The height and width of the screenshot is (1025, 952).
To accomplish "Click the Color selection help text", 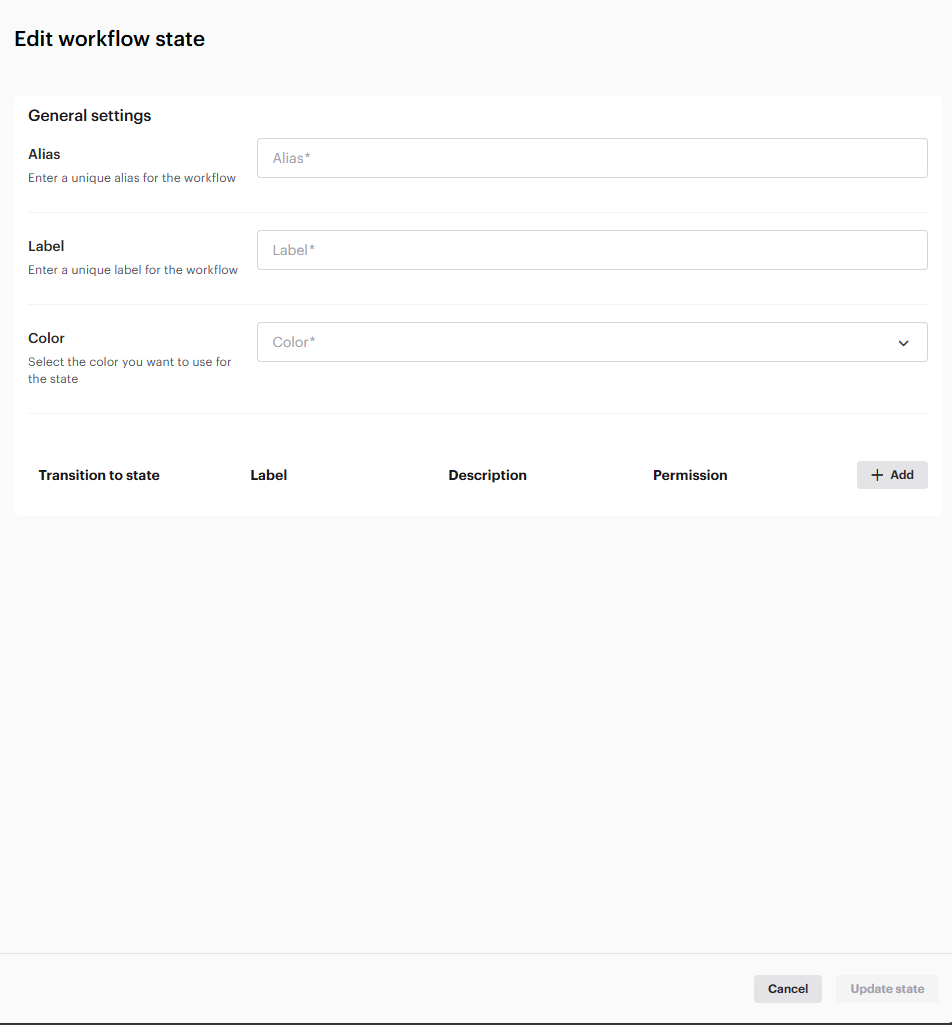I will (129, 370).
